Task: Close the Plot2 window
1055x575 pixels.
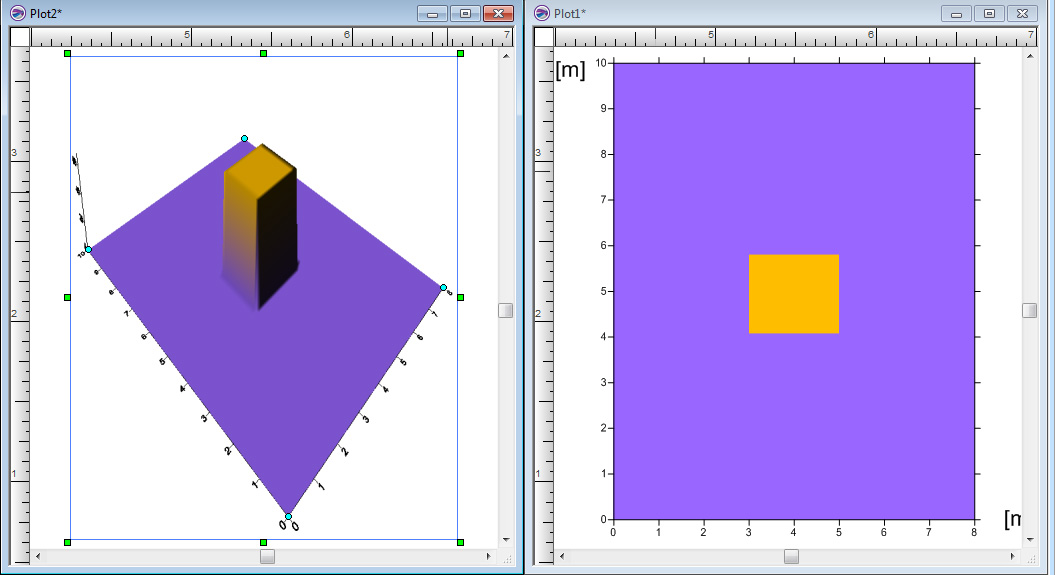Action: click(x=497, y=13)
